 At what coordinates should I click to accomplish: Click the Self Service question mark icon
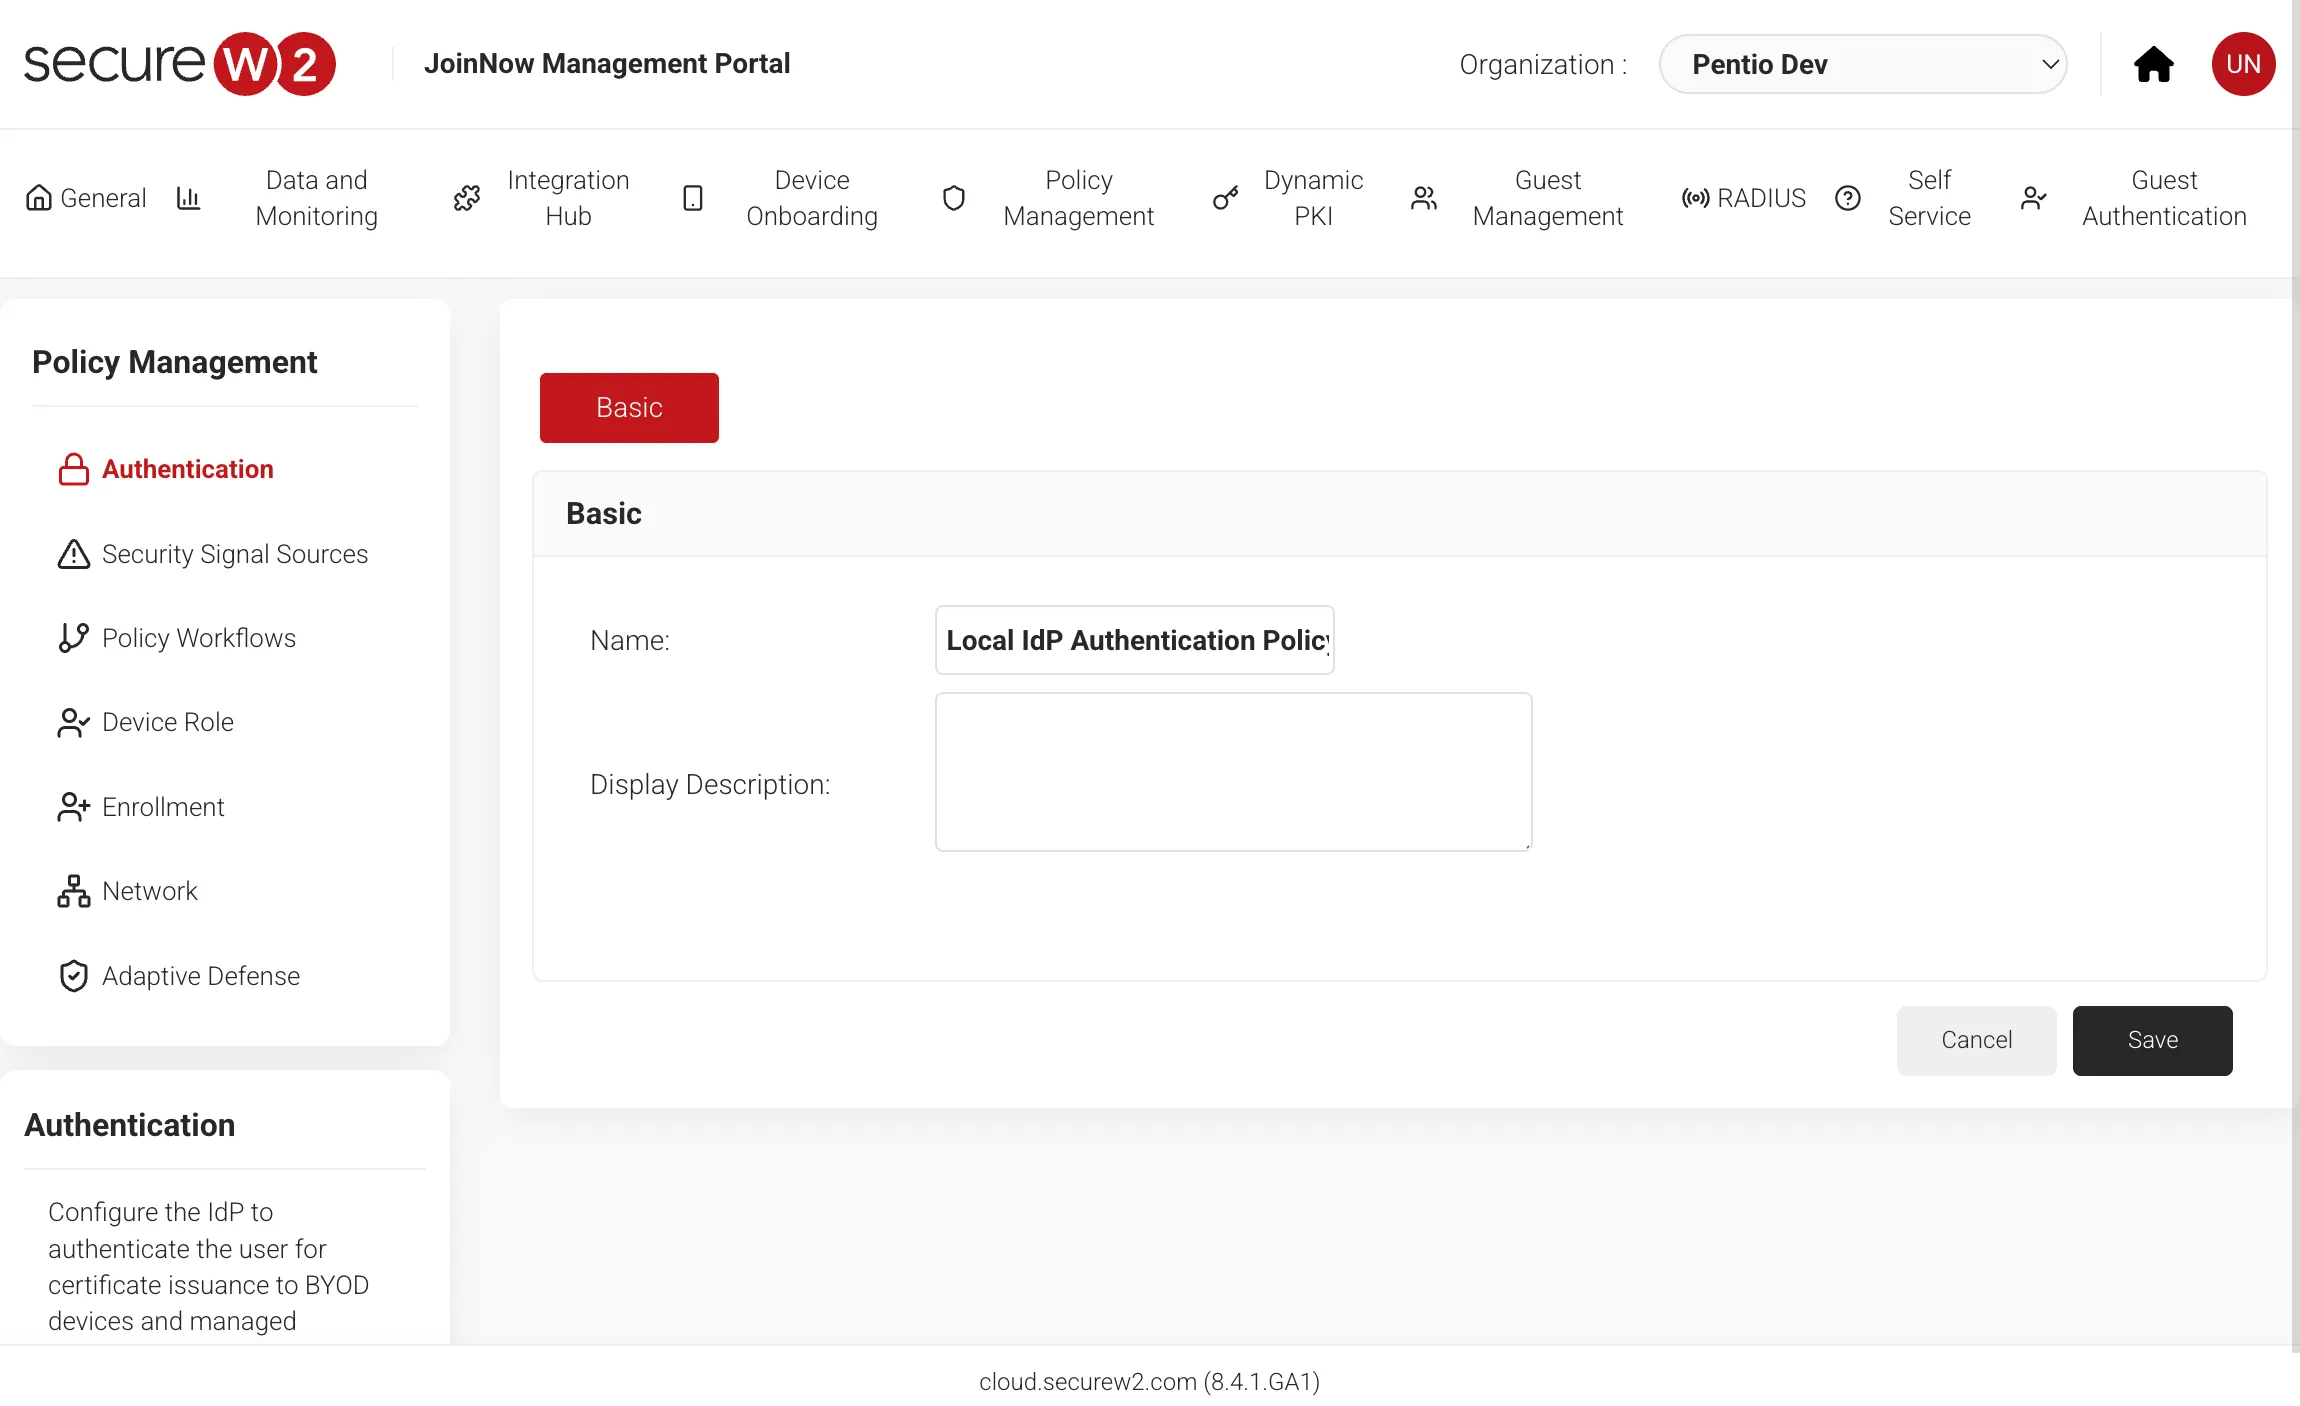(1848, 198)
